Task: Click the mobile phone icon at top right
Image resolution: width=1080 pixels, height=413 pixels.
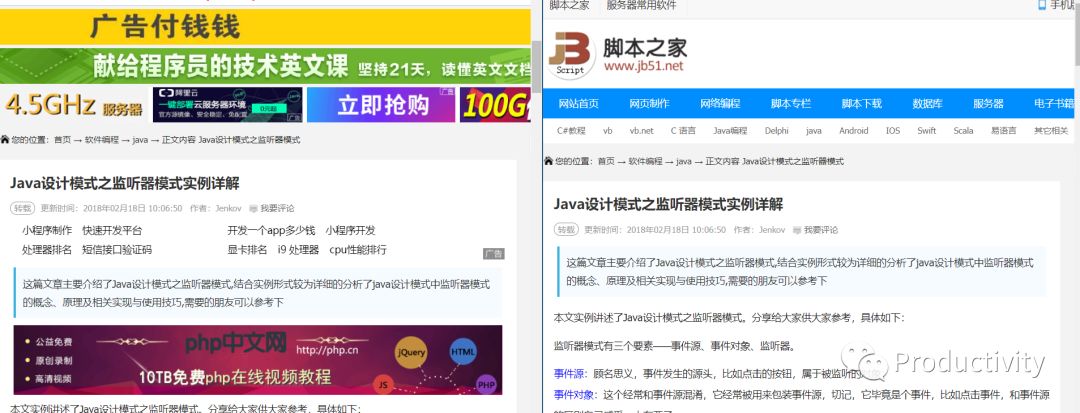Action: pyautogui.click(x=1042, y=5)
